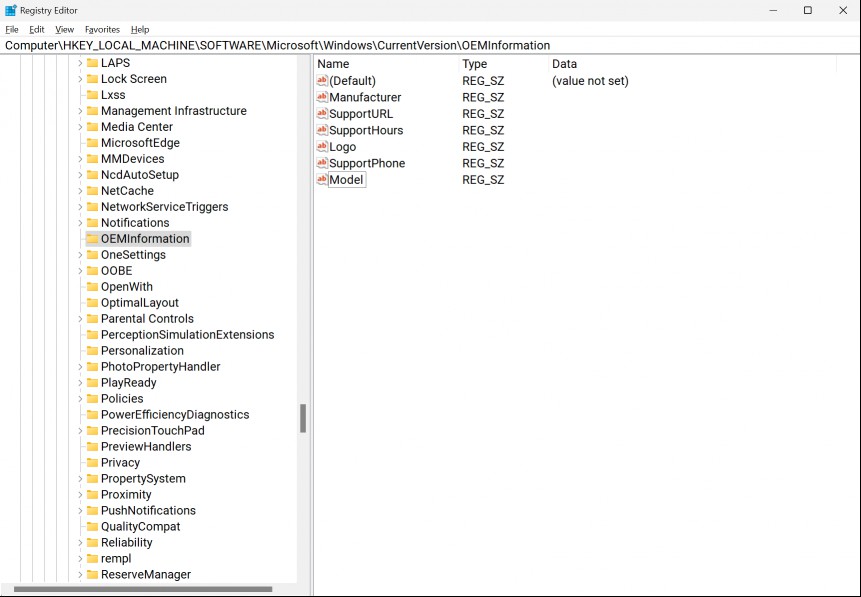Click the string icon next to Model
Image resolution: width=861 pixels, height=597 pixels.
click(322, 180)
